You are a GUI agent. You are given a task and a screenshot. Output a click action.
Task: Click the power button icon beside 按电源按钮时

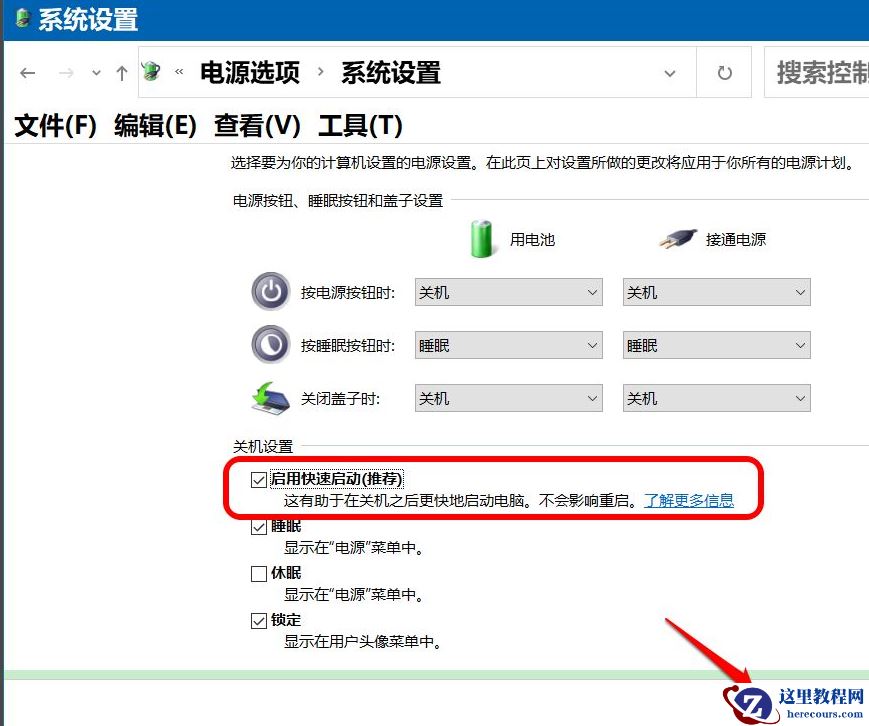click(271, 291)
